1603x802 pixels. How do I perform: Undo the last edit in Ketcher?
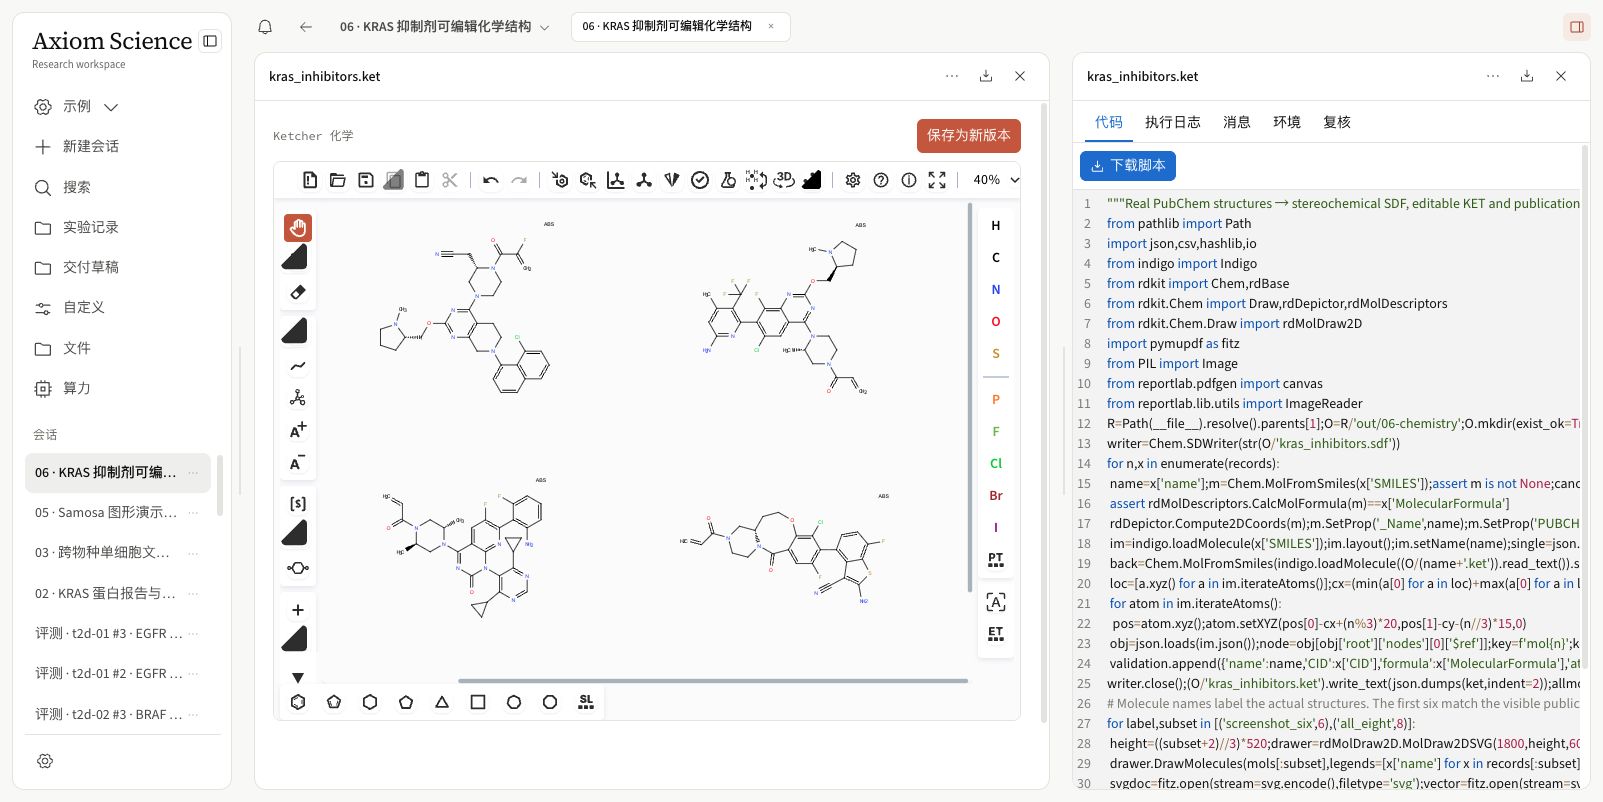pos(491,180)
